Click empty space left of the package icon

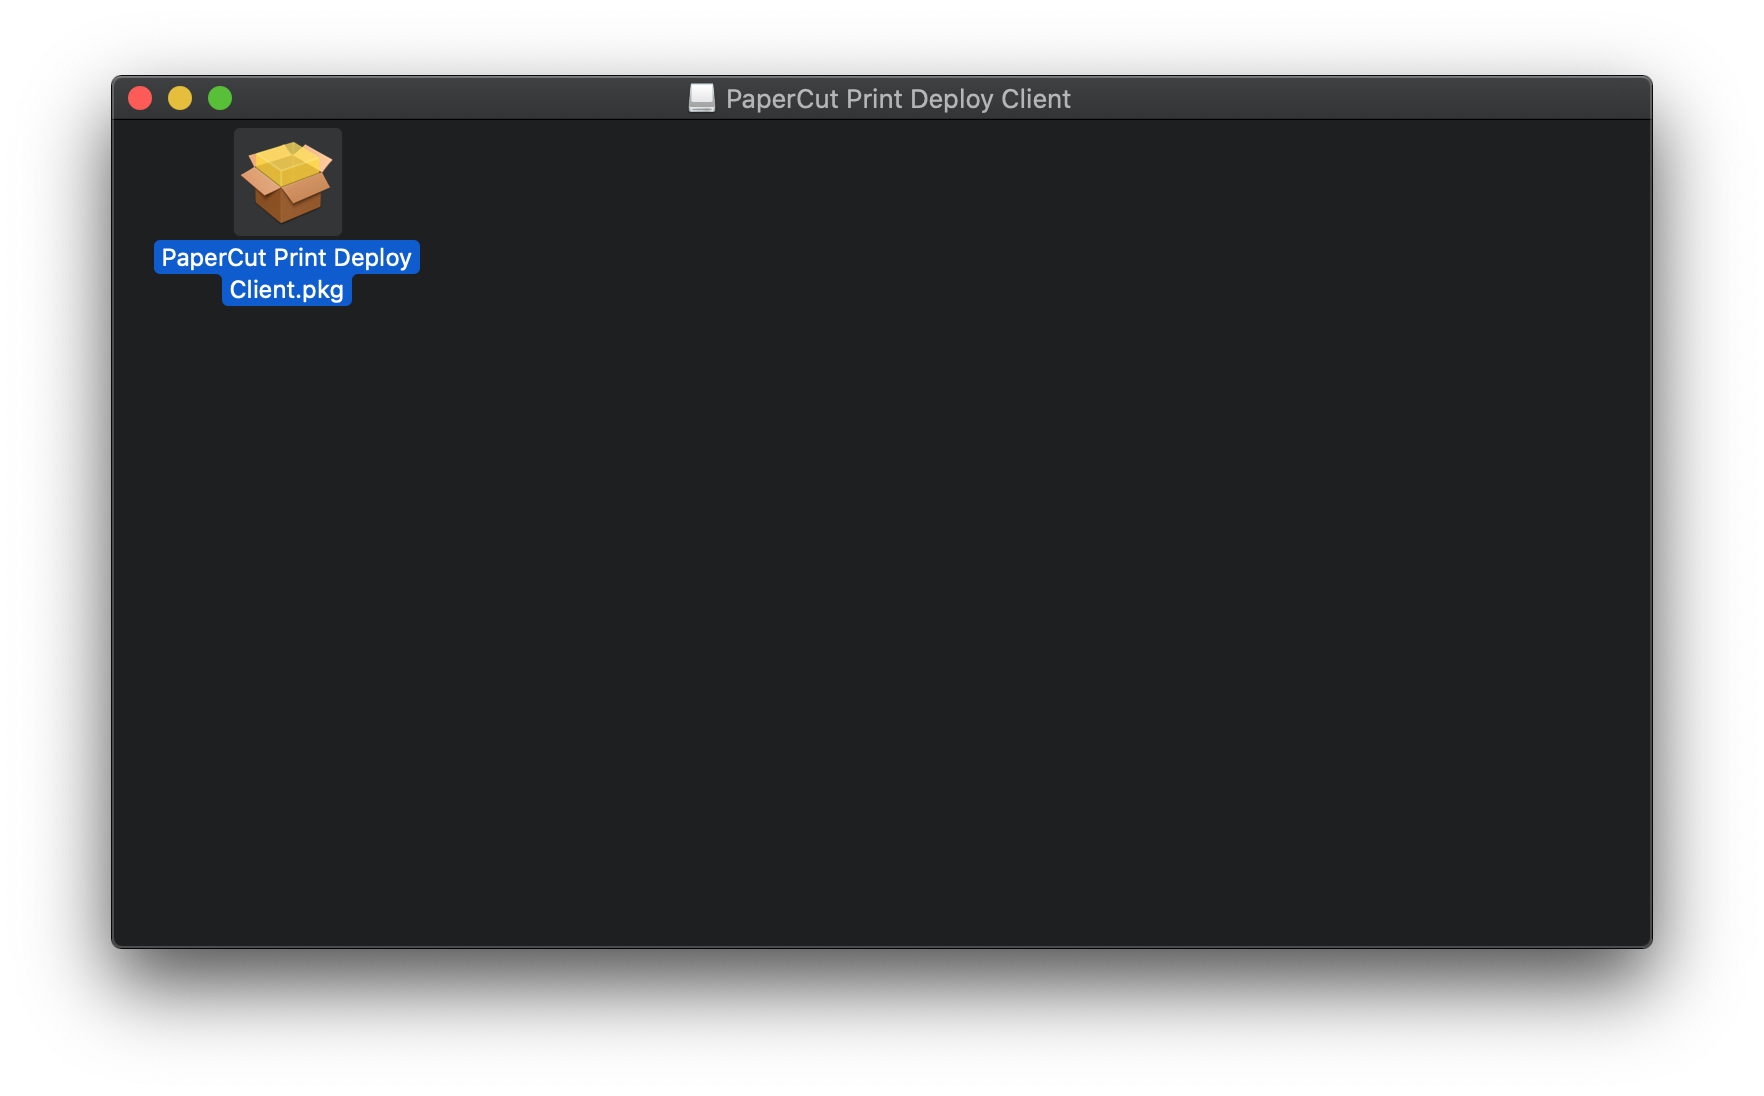[x=170, y=182]
